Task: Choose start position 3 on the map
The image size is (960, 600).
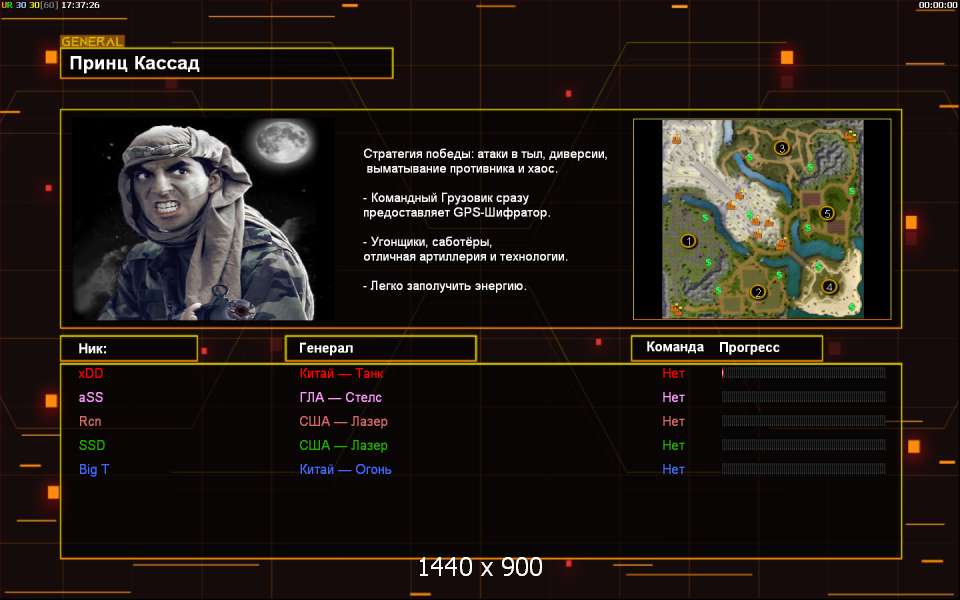Action: [782, 148]
